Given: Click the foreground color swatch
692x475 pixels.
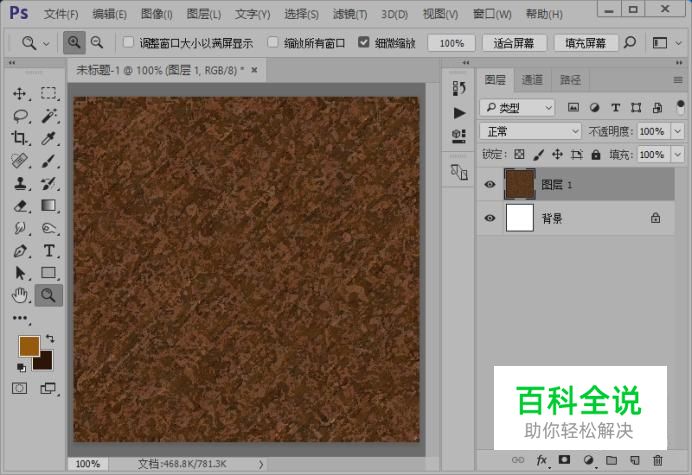Looking at the screenshot, I should click(x=28, y=346).
